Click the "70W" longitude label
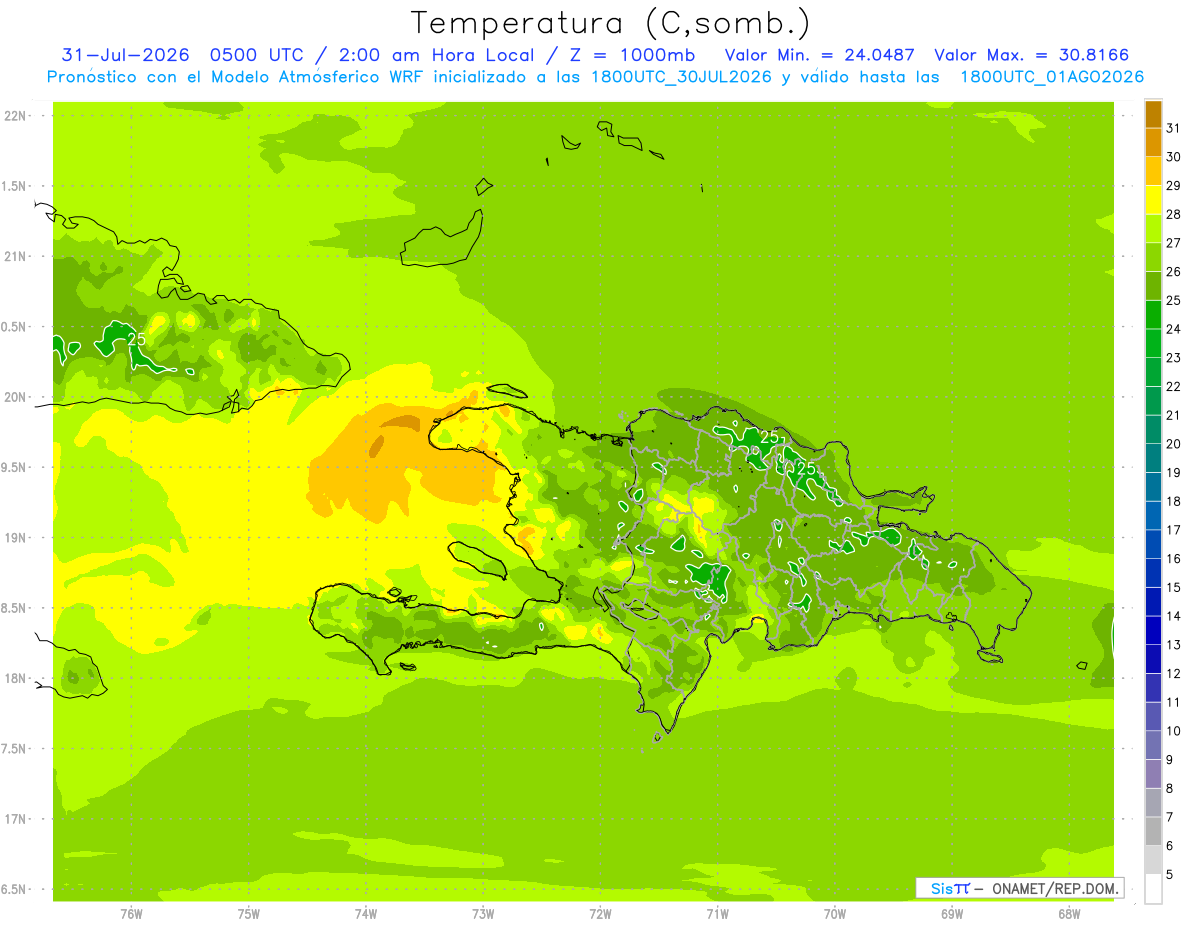 click(x=835, y=914)
